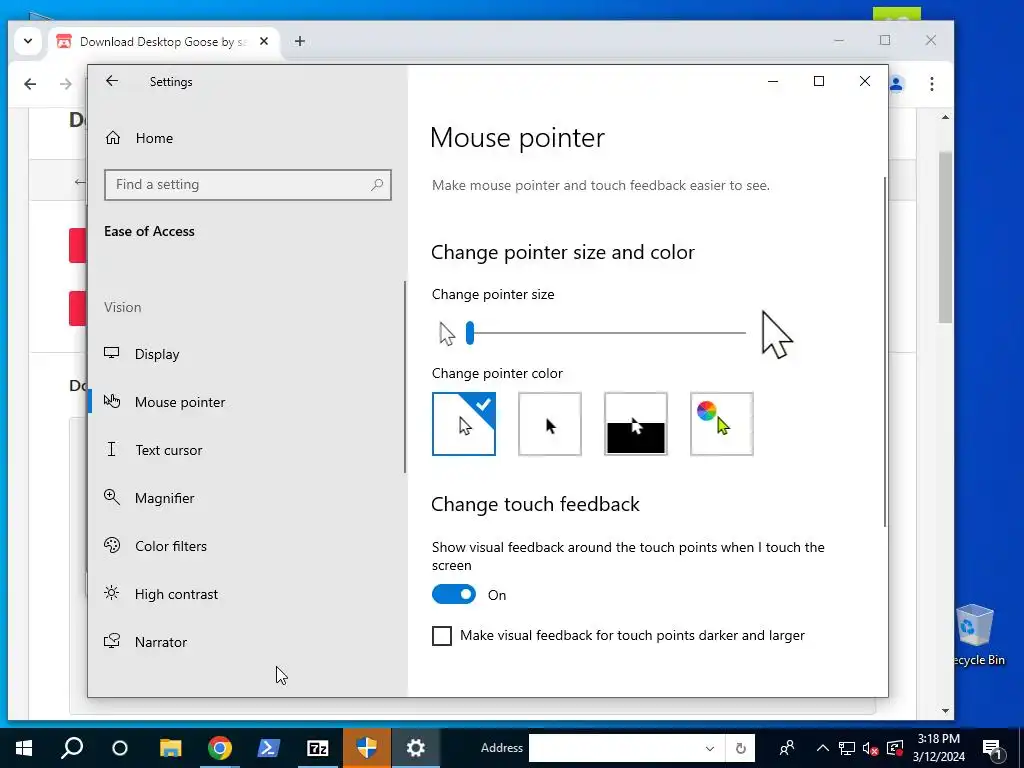Open Cortana circle on taskbar

point(120,748)
